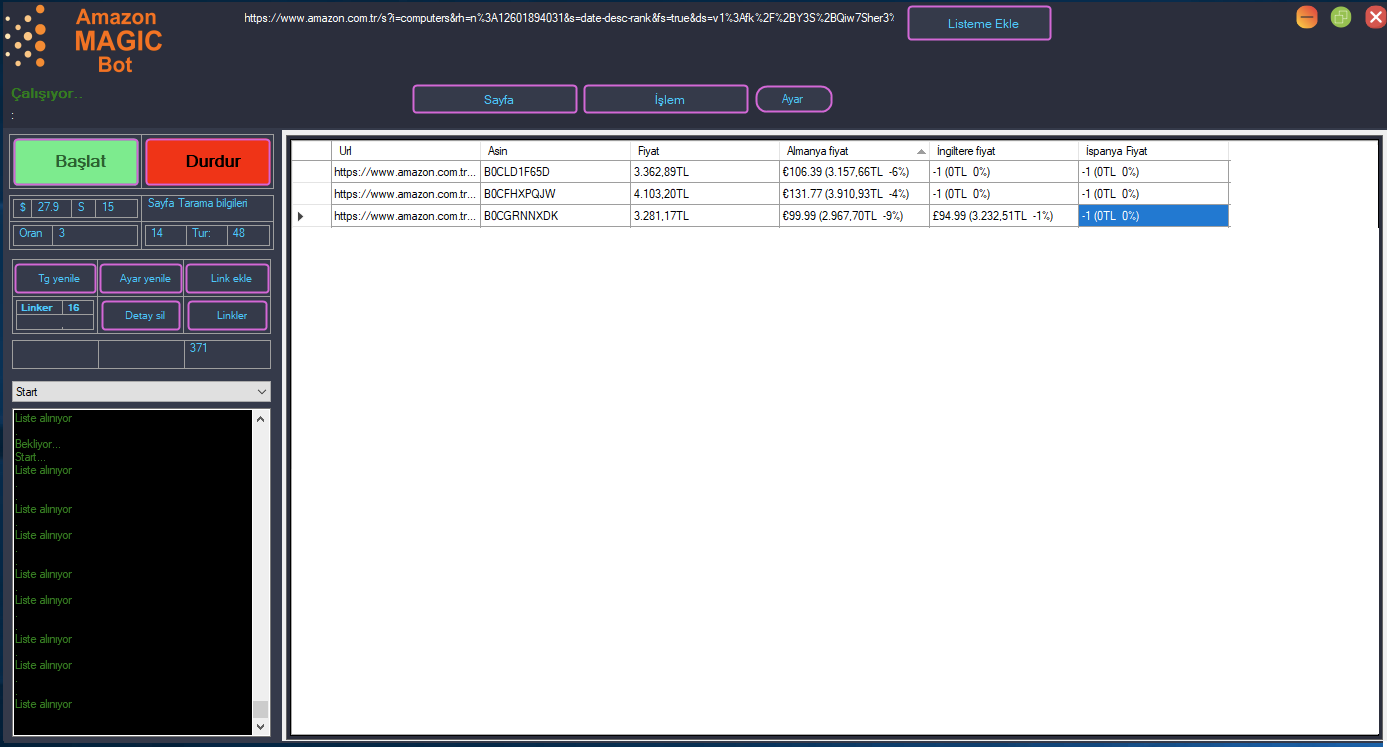The width and height of the screenshot is (1387, 747).
Task: Open the İşlem tab
Action: pyautogui.click(x=666, y=99)
